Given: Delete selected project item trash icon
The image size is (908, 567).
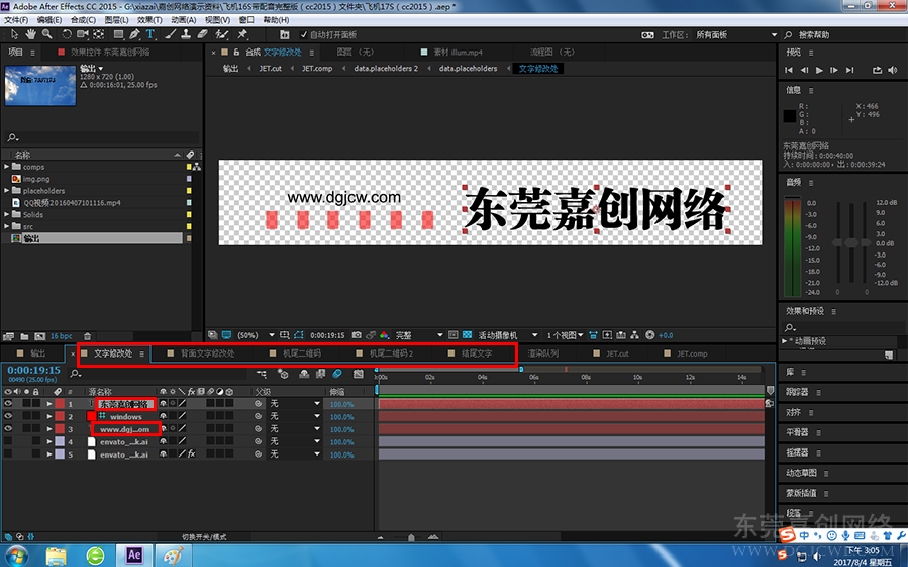Looking at the screenshot, I should 87,336.
